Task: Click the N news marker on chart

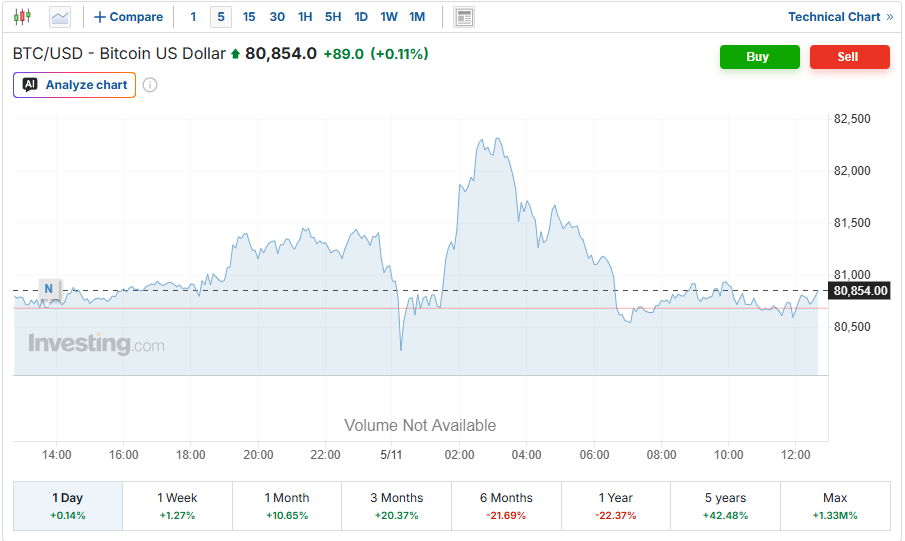Action: (48, 289)
